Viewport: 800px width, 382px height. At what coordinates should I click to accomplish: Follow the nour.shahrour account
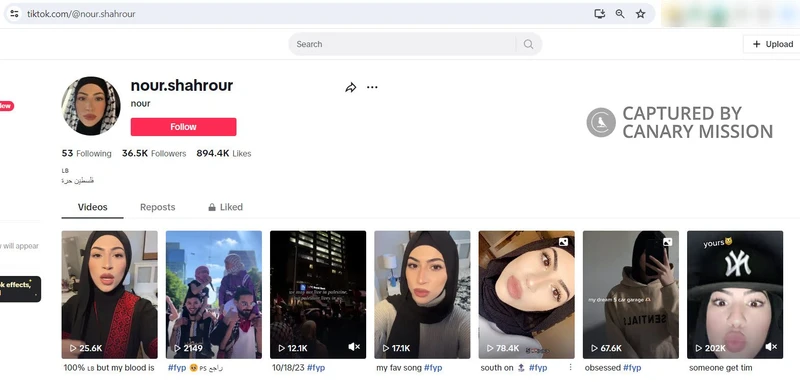[x=183, y=127]
